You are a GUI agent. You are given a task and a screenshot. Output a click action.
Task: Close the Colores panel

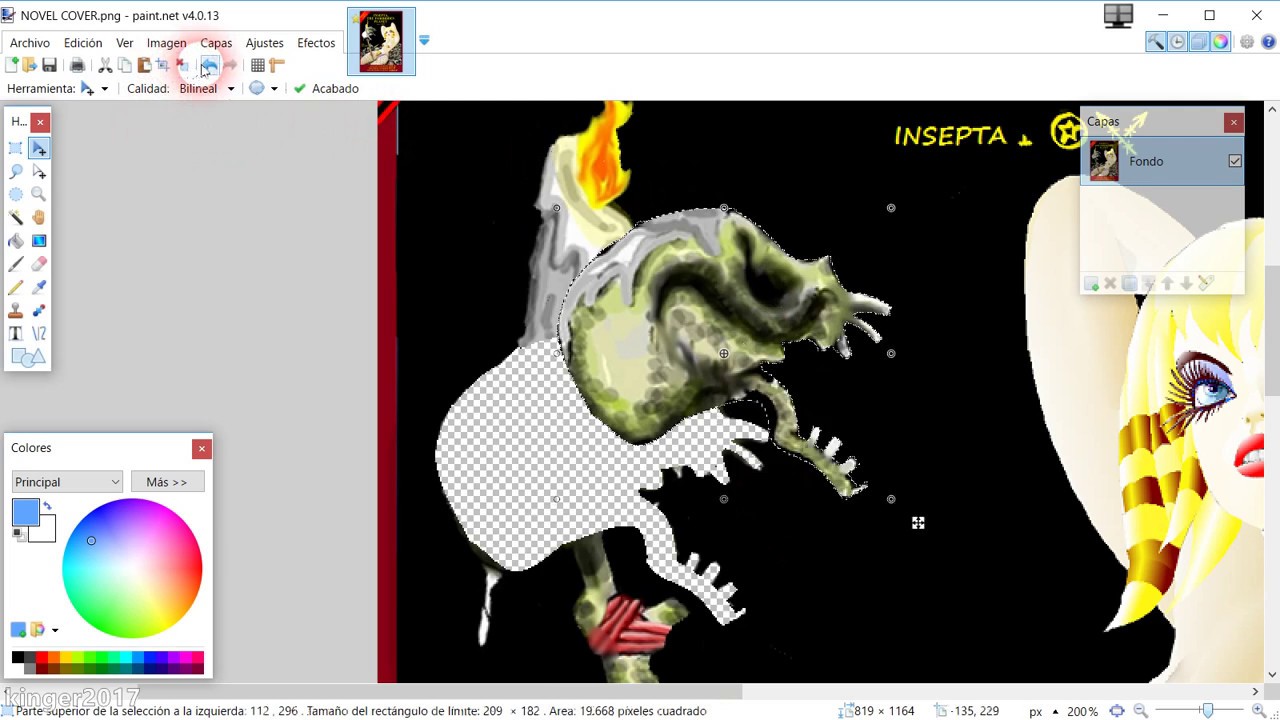(202, 448)
